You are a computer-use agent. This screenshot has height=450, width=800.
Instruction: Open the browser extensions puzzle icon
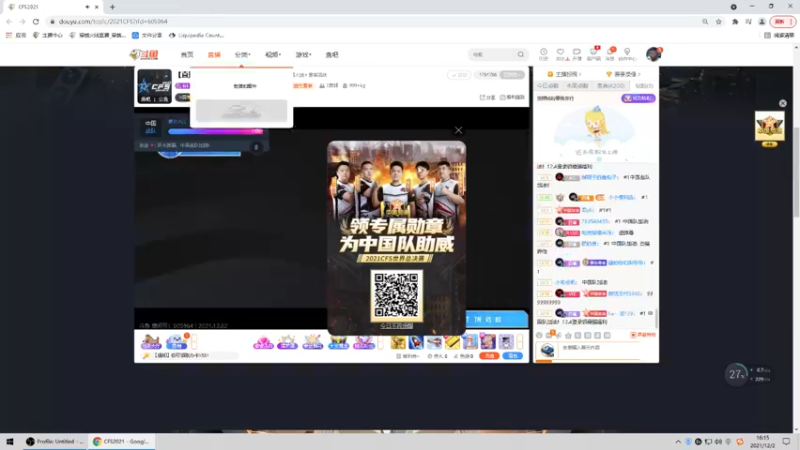[735, 21]
